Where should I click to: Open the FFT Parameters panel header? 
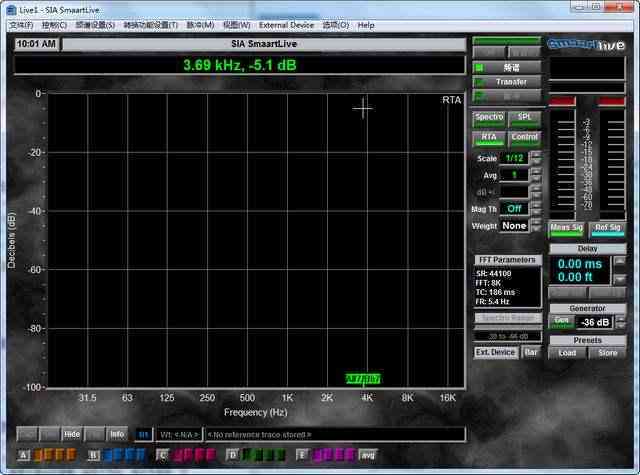(x=507, y=260)
